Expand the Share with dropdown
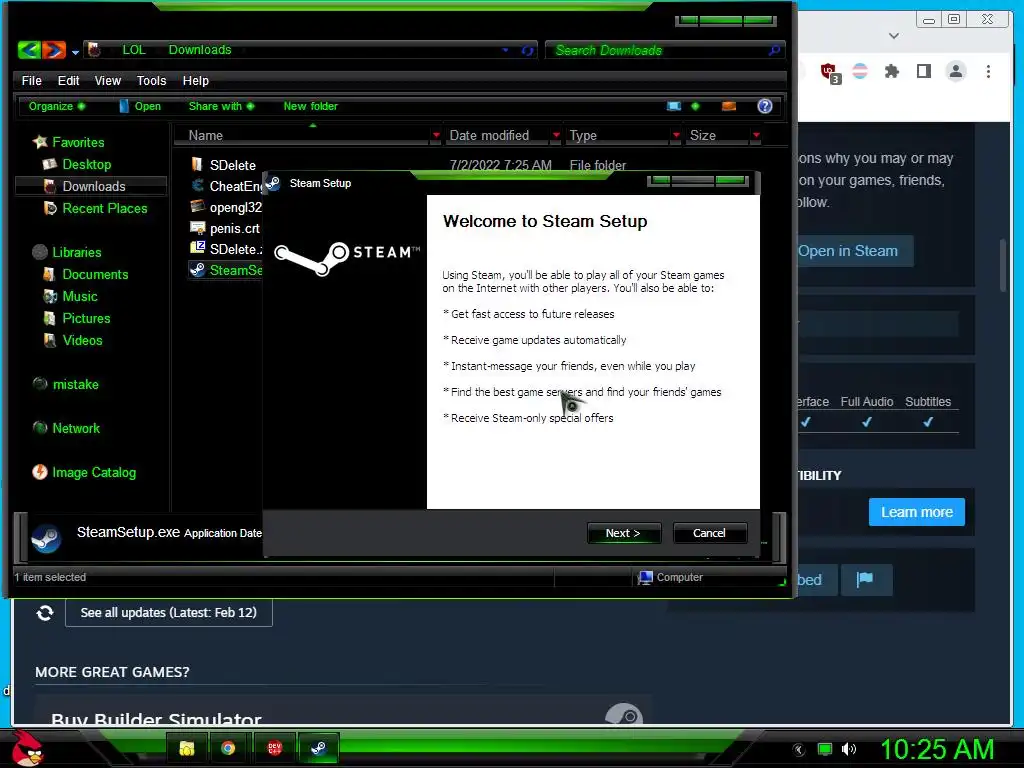 (x=221, y=106)
